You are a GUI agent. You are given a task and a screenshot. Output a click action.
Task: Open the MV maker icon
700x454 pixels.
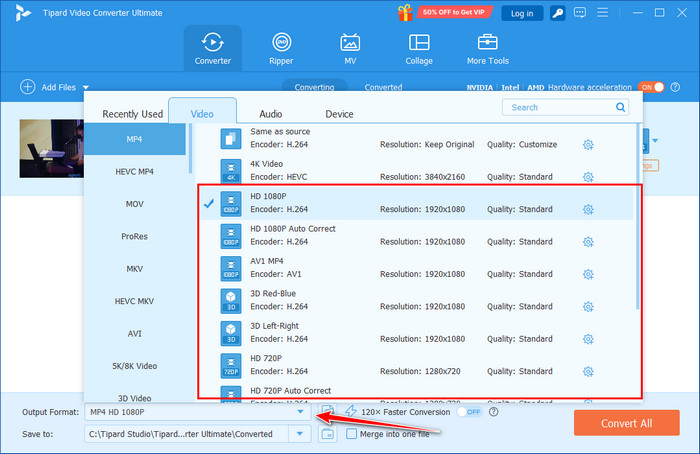pos(350,48)
